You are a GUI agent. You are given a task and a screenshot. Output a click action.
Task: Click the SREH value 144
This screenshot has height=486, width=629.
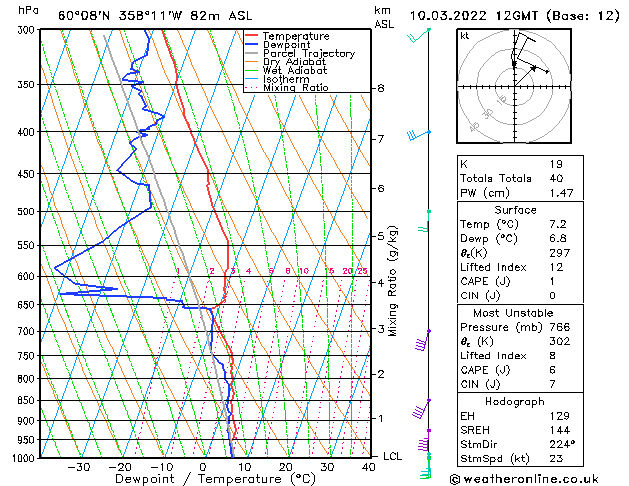560,430
